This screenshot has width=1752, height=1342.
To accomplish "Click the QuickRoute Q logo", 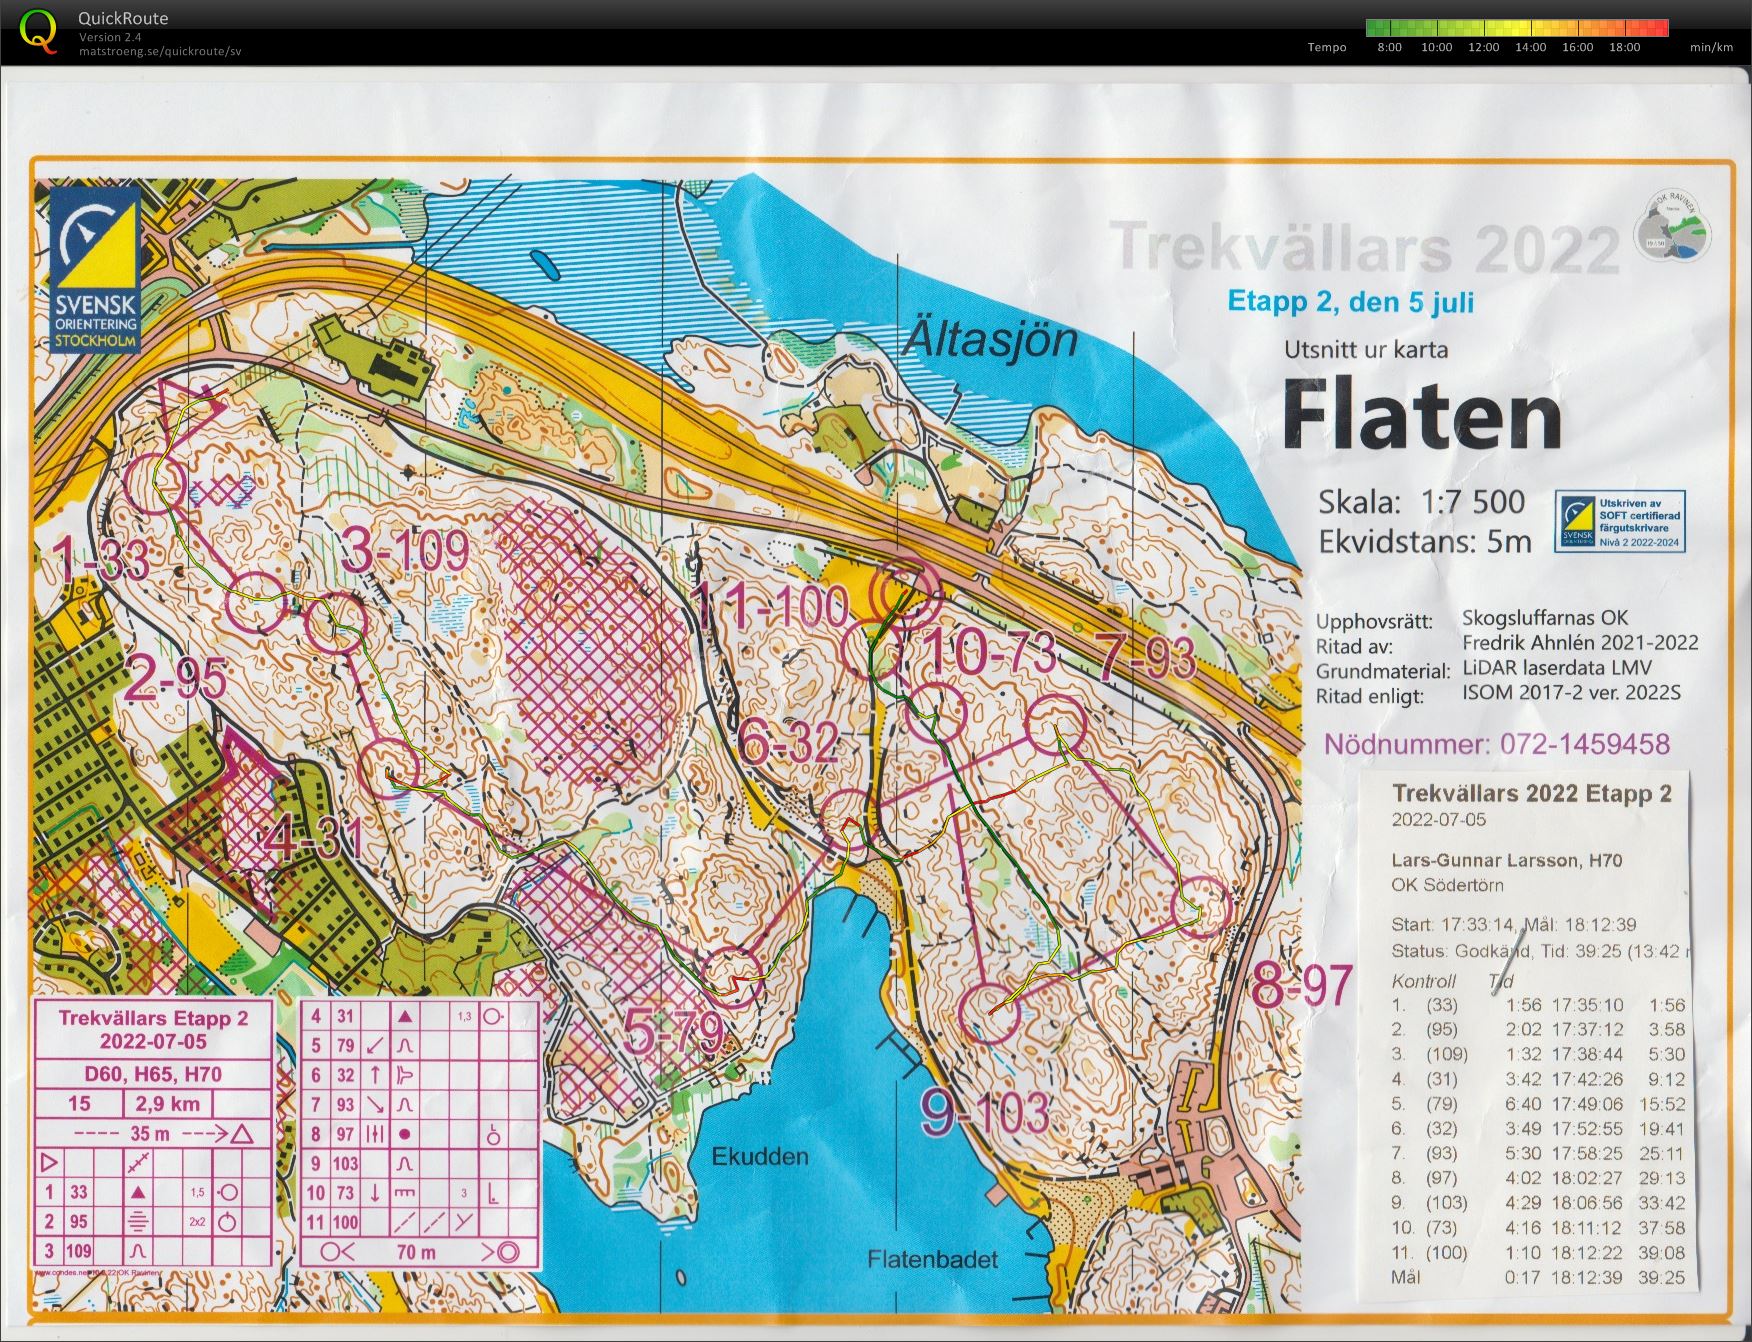I will pyautogui.click(x=38, y=31).
